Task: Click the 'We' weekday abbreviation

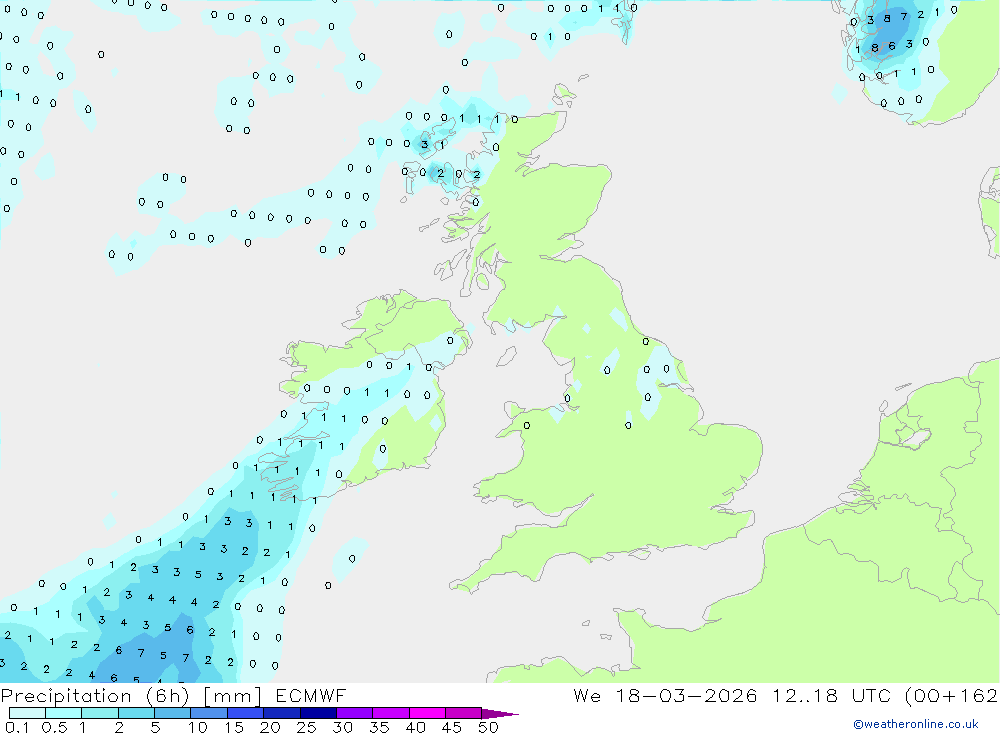Action: tap(587, 695)
